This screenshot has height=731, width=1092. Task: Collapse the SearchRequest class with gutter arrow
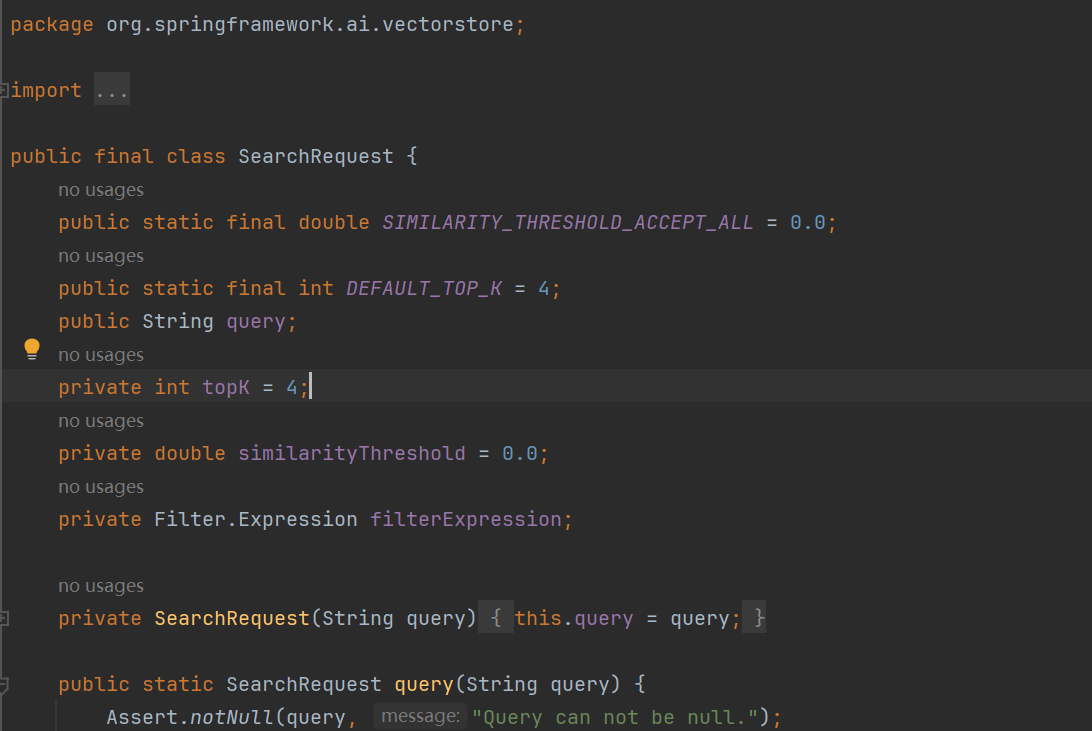5,156
